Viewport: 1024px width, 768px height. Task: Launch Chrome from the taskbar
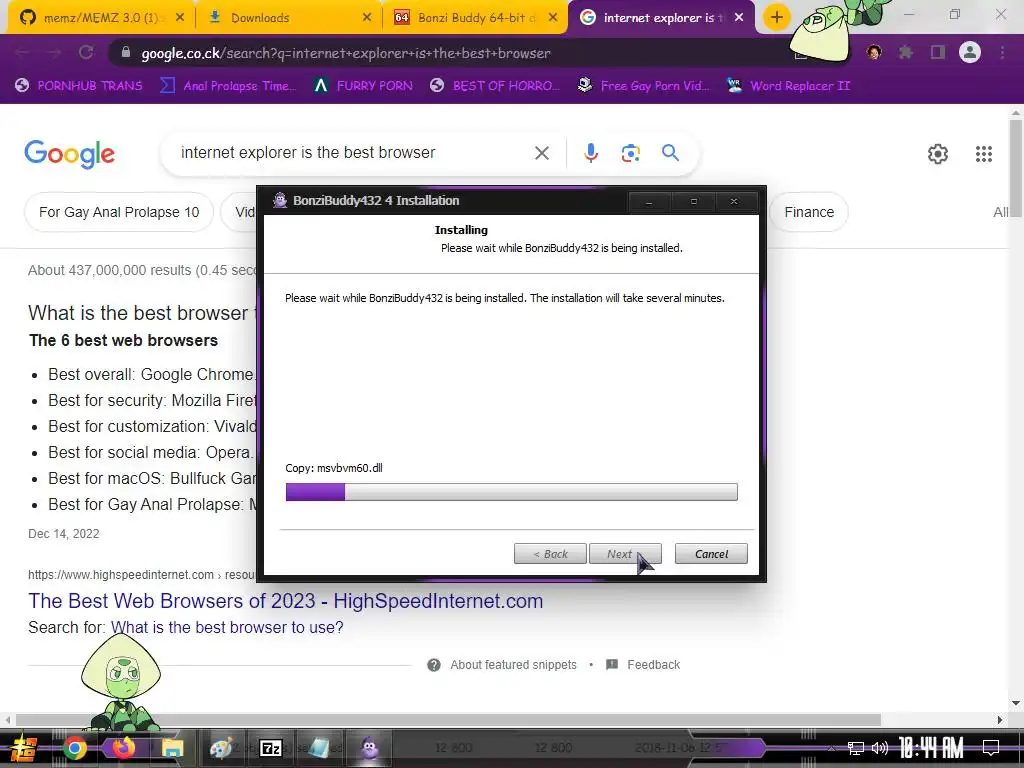74,748
